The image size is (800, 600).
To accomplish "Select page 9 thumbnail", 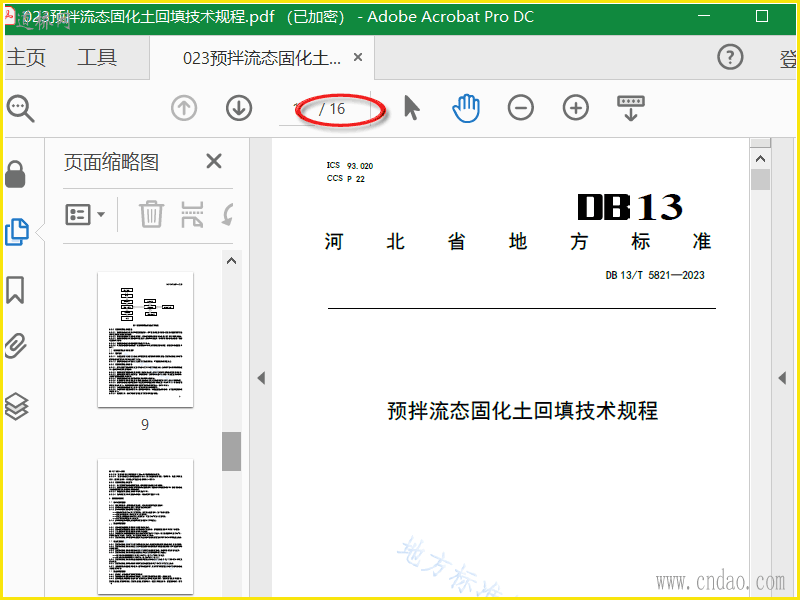I will [x=145, y=339].
